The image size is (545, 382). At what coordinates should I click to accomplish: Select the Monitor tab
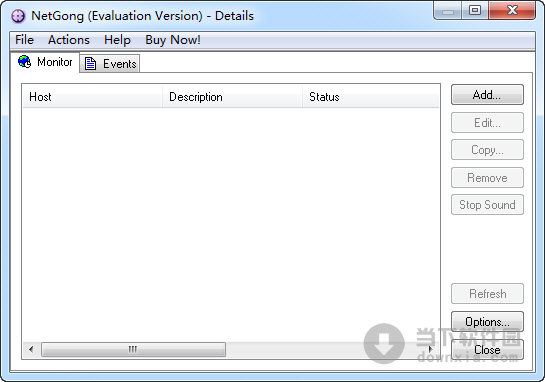click(45, 62)
